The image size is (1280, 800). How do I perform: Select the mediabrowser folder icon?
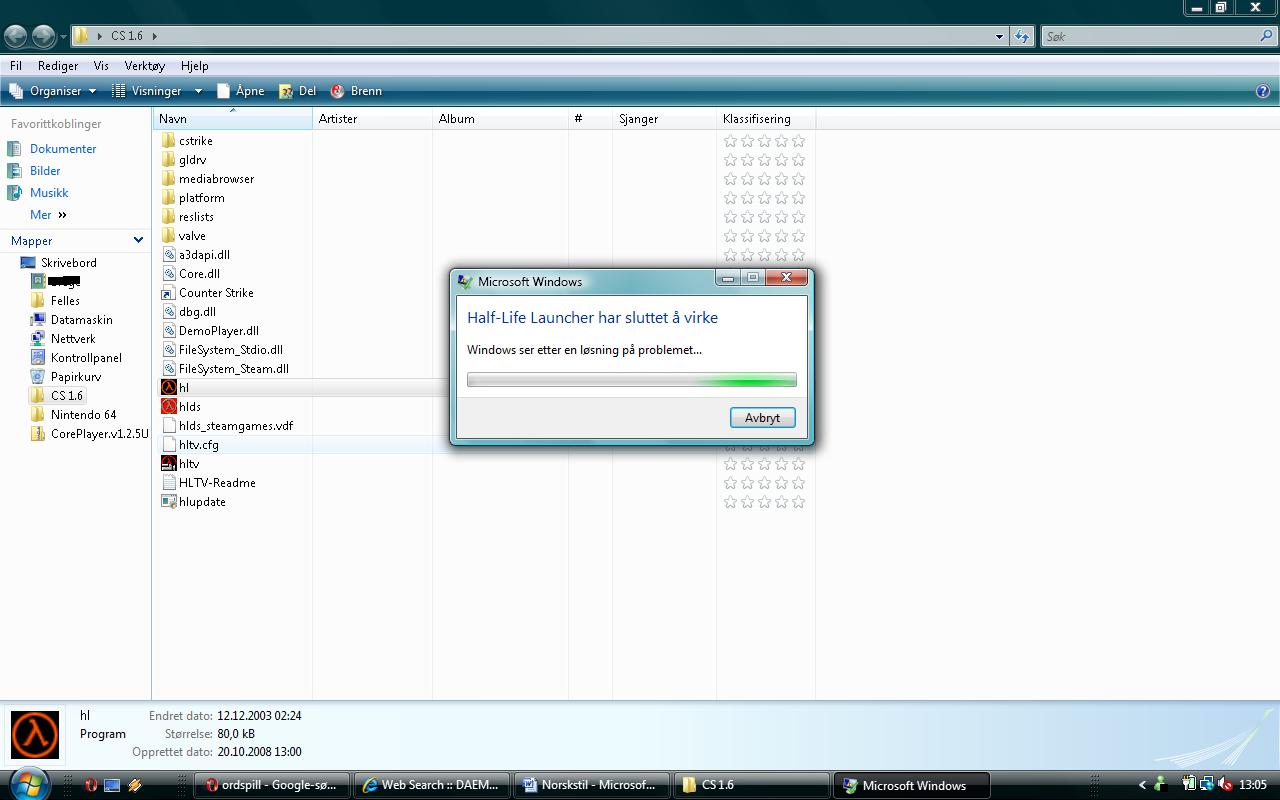169,179
